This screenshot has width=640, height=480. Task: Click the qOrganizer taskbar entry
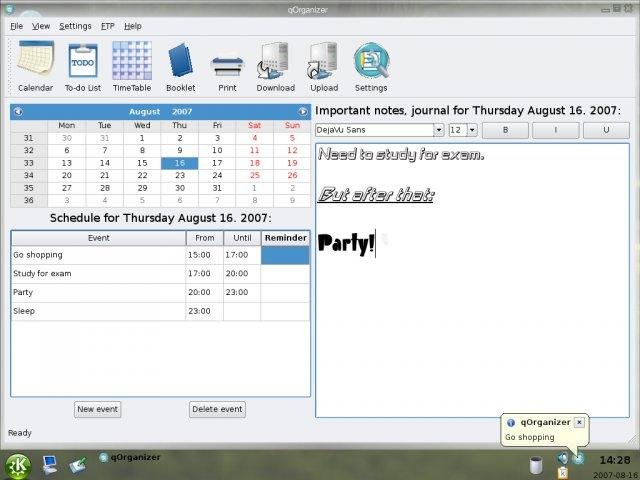coord(130,458)
